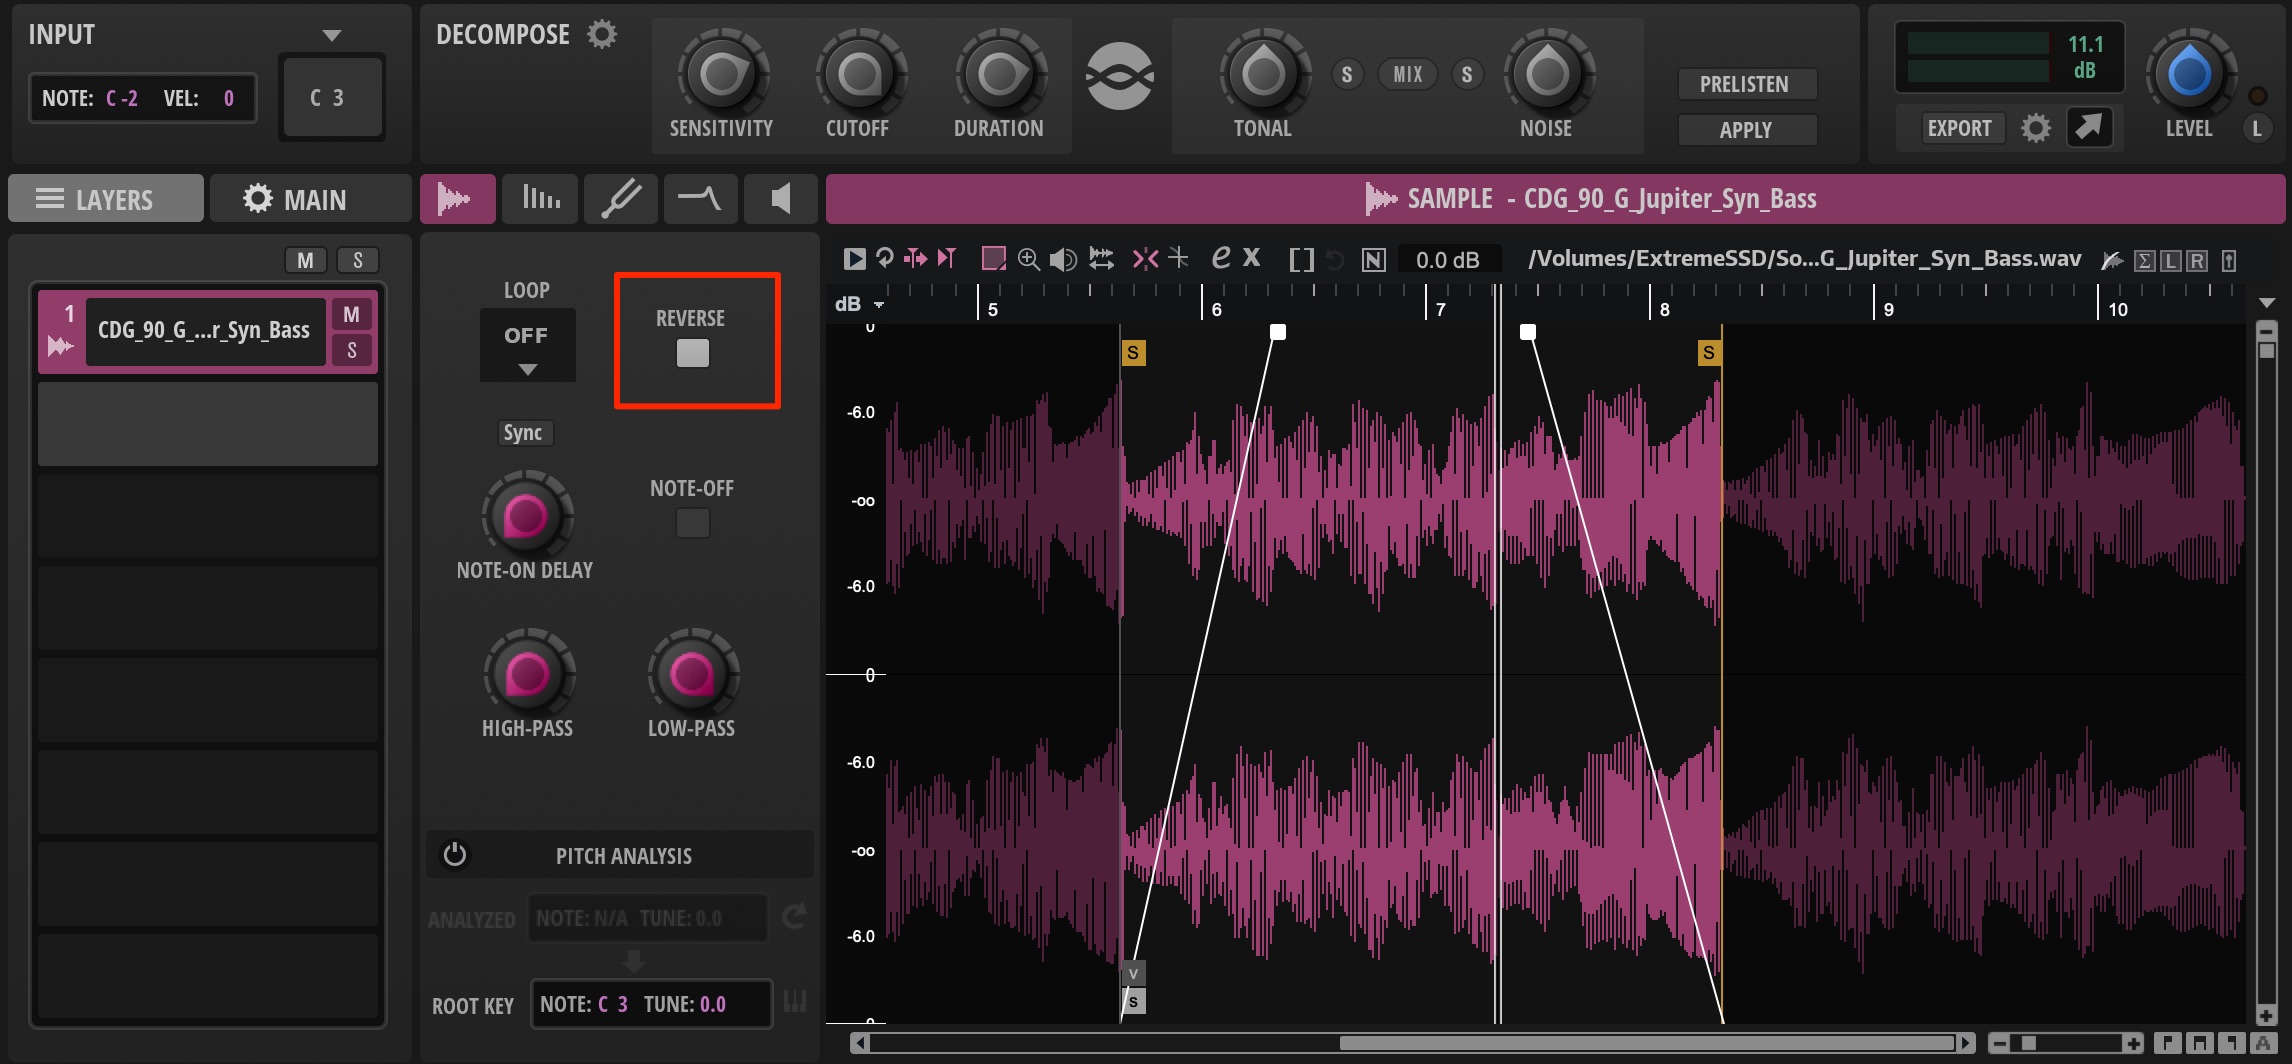Open the envelope tab icon

tap(701, 198)
